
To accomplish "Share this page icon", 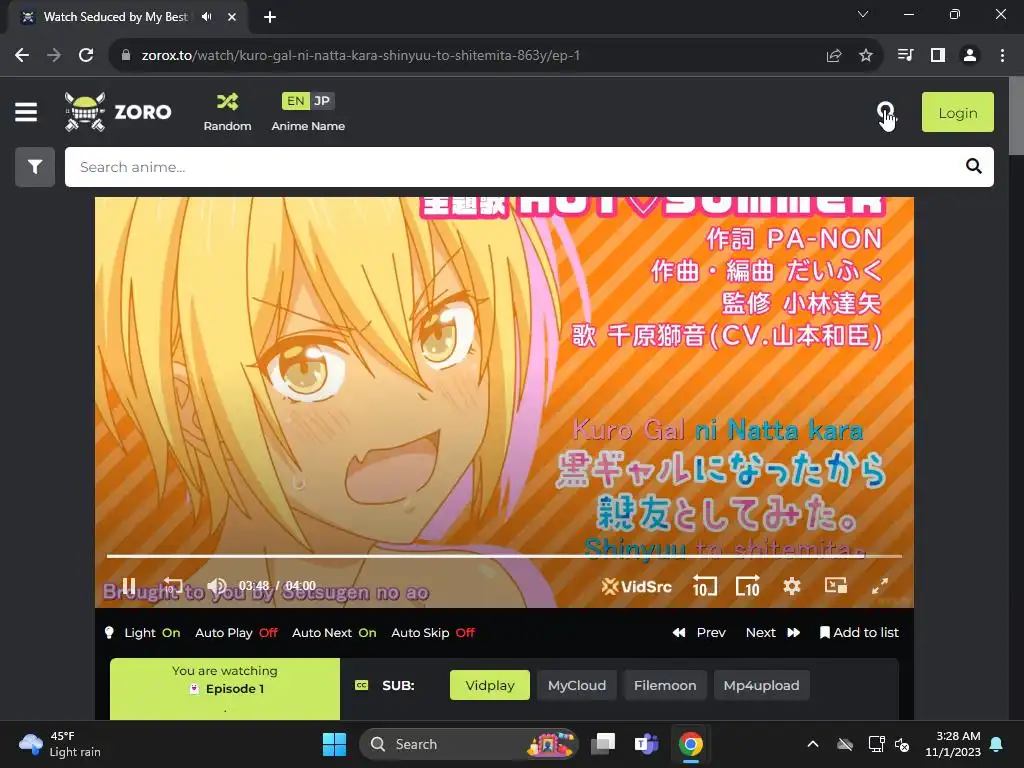I will pyautogui.click(x=834, y=56).
